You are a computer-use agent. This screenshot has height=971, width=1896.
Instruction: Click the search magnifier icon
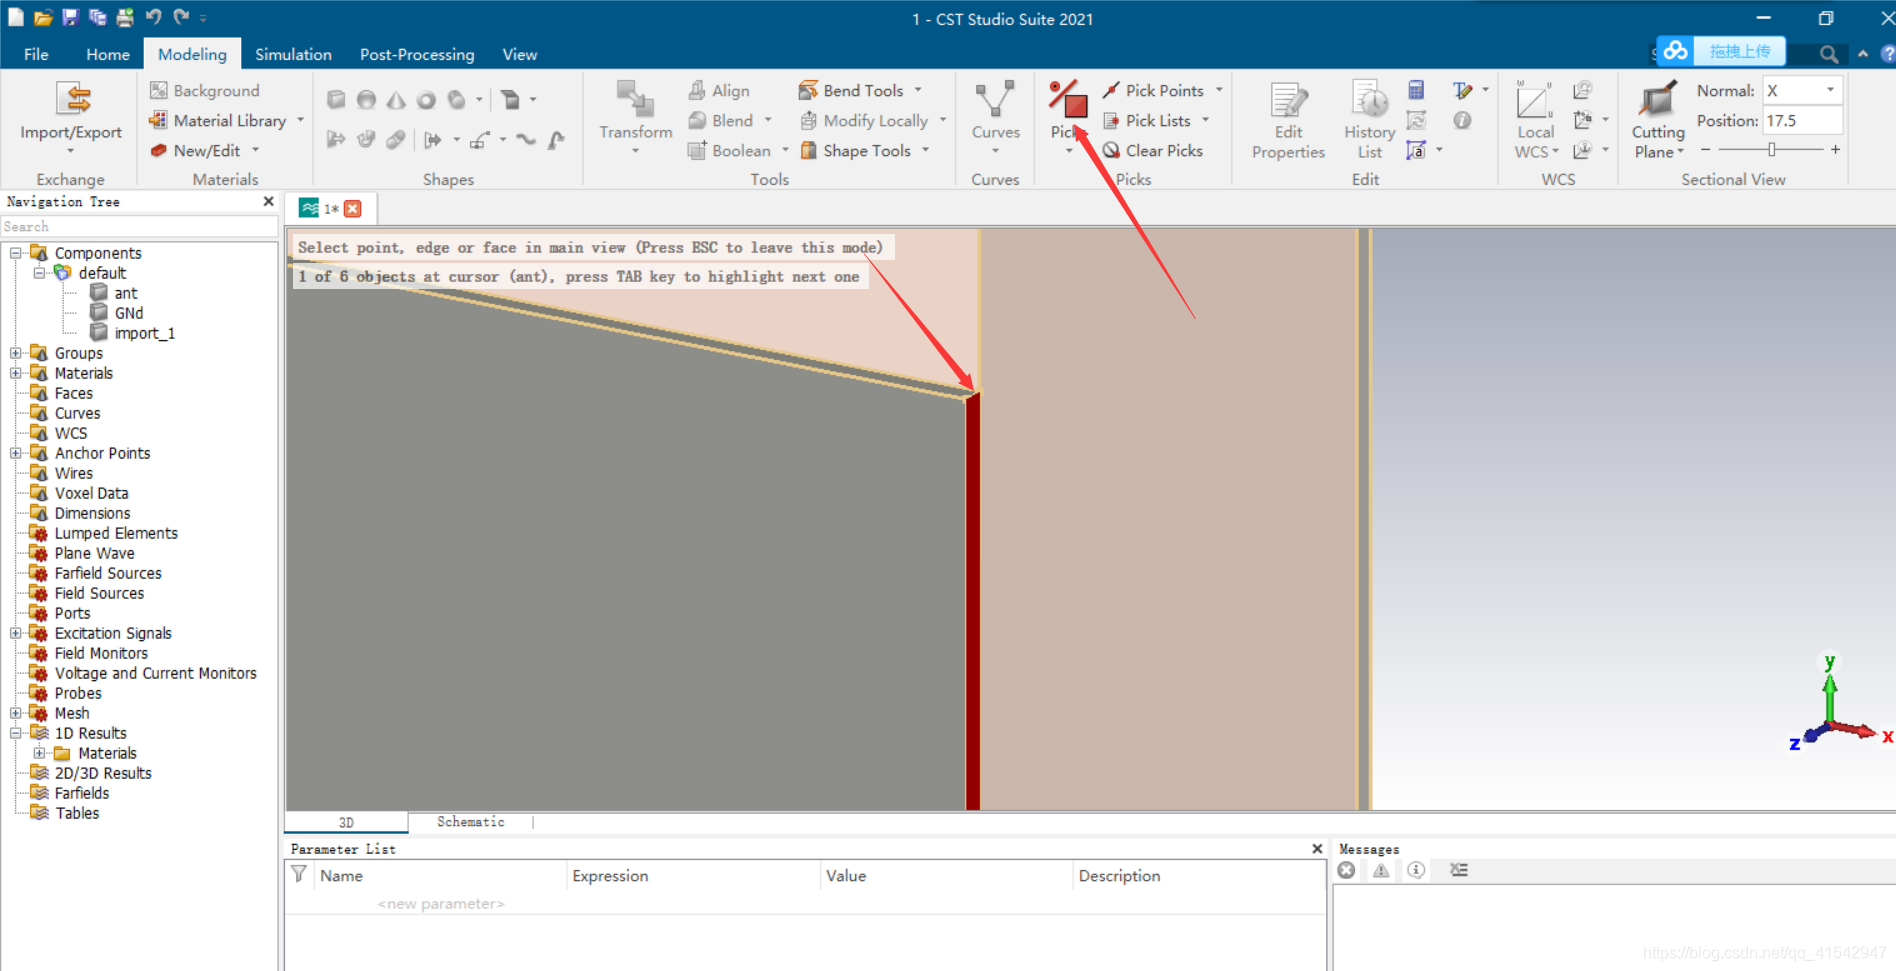point(1828,54)
